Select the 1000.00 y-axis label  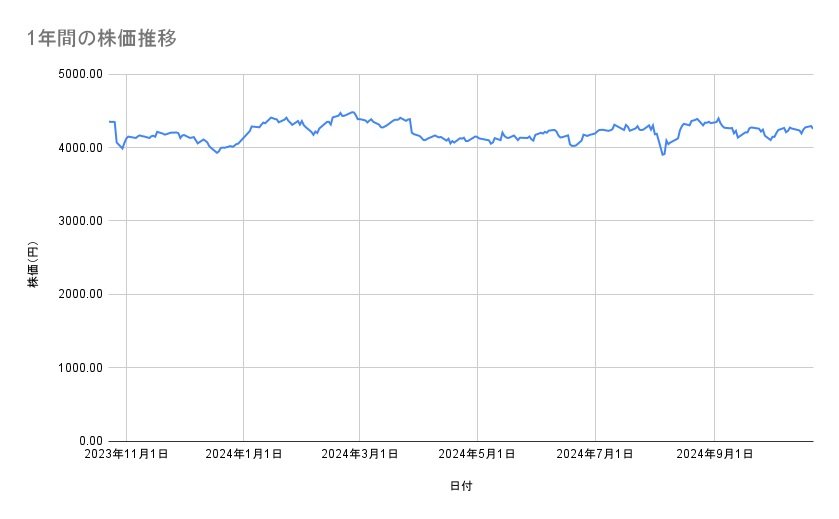[81, 368]
